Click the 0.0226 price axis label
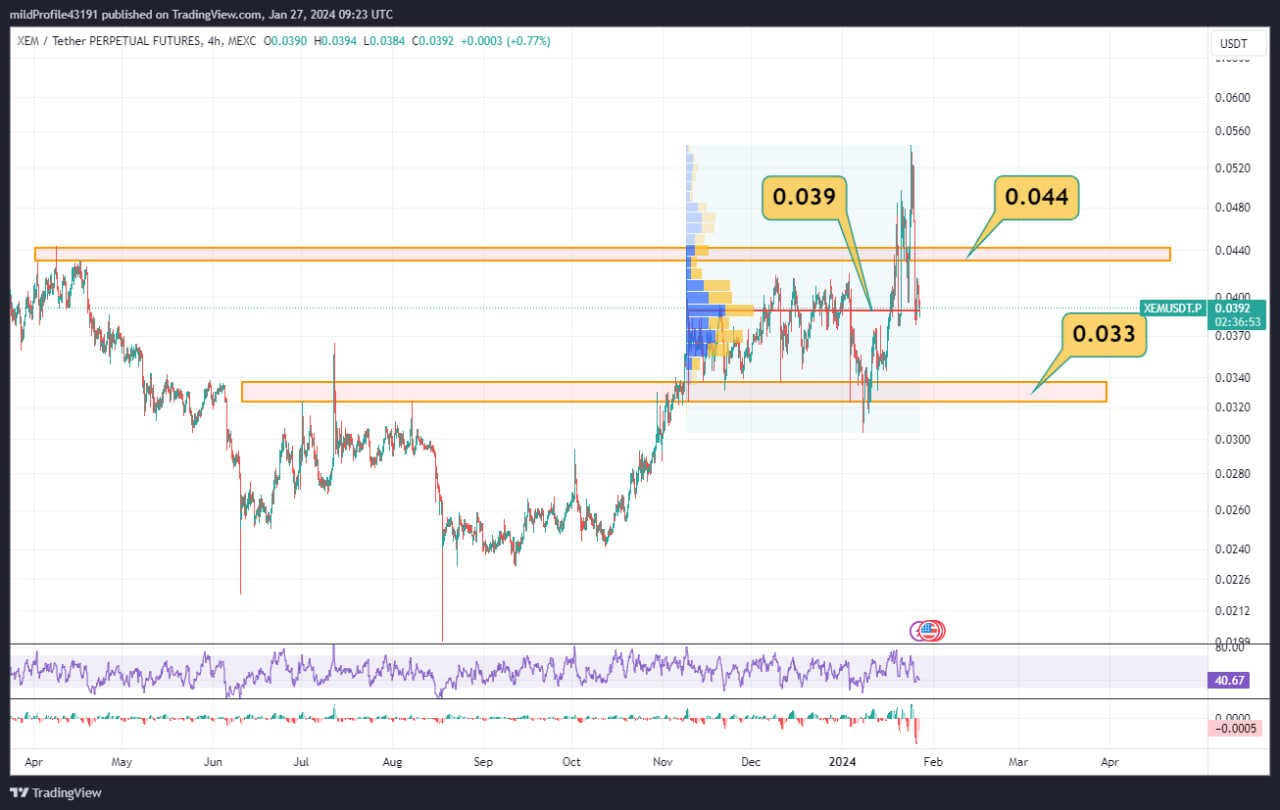The height and width of the screenshot is (810, 1280). click(1232, 579)
